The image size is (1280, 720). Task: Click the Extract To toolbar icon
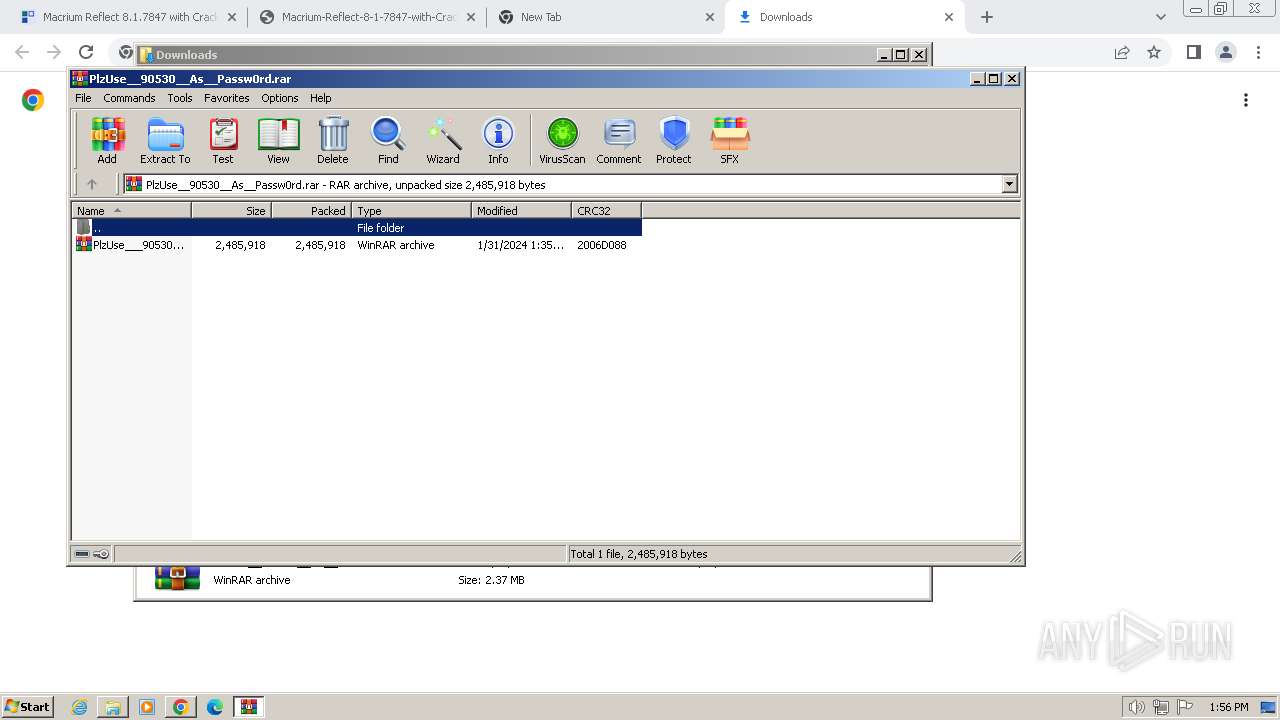coord(165,140)
